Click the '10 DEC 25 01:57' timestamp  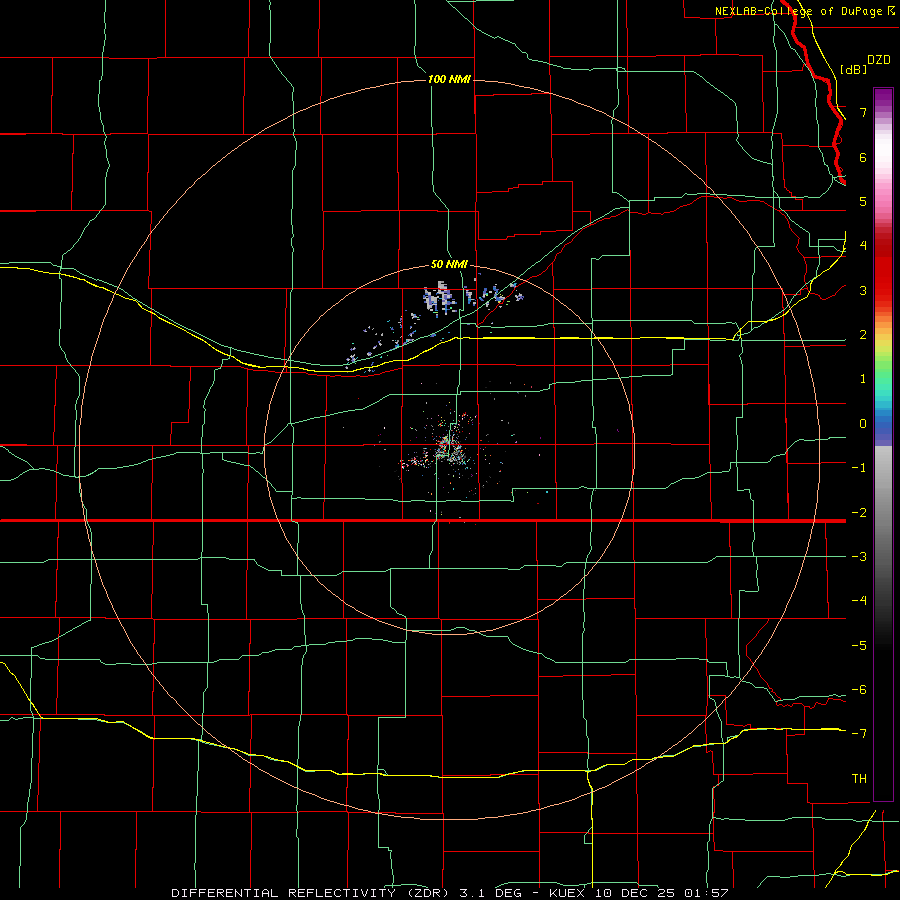tap(661, 893)
